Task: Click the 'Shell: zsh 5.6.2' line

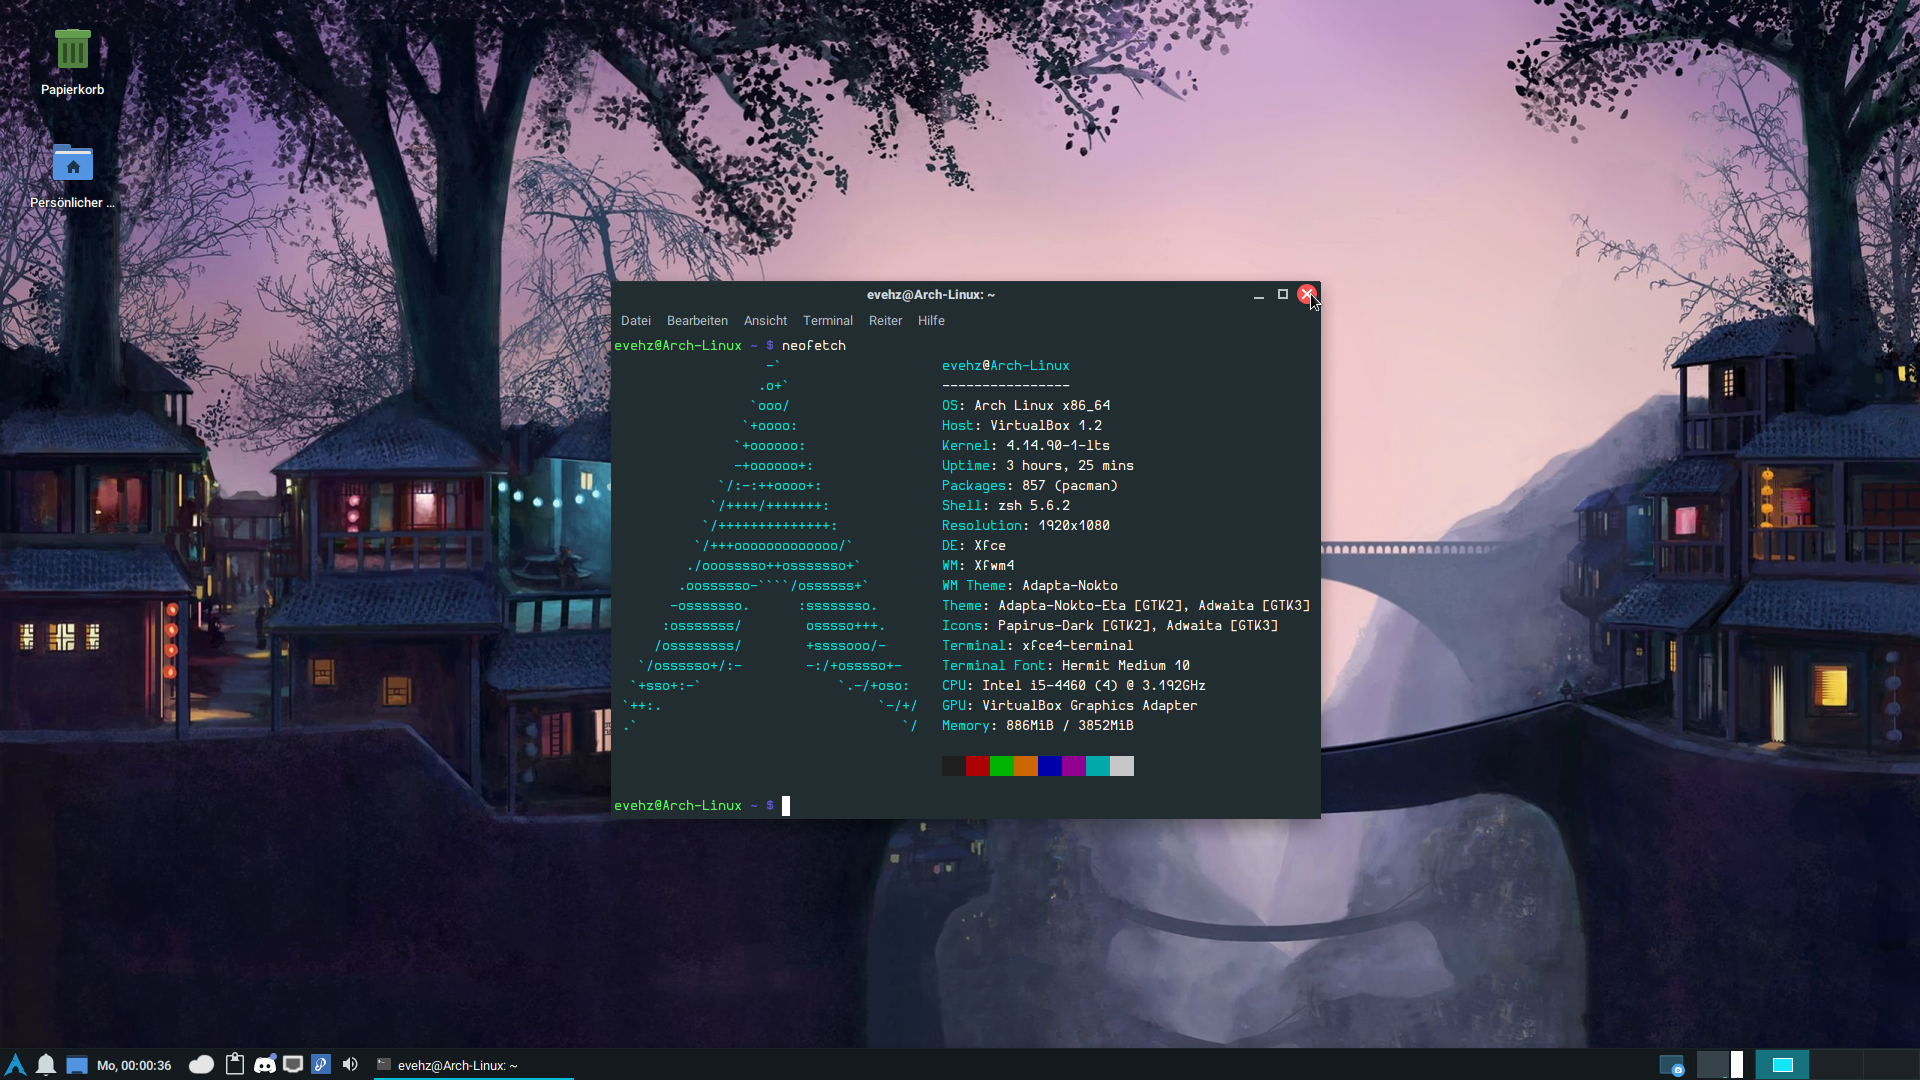Action: (1006, 506)
